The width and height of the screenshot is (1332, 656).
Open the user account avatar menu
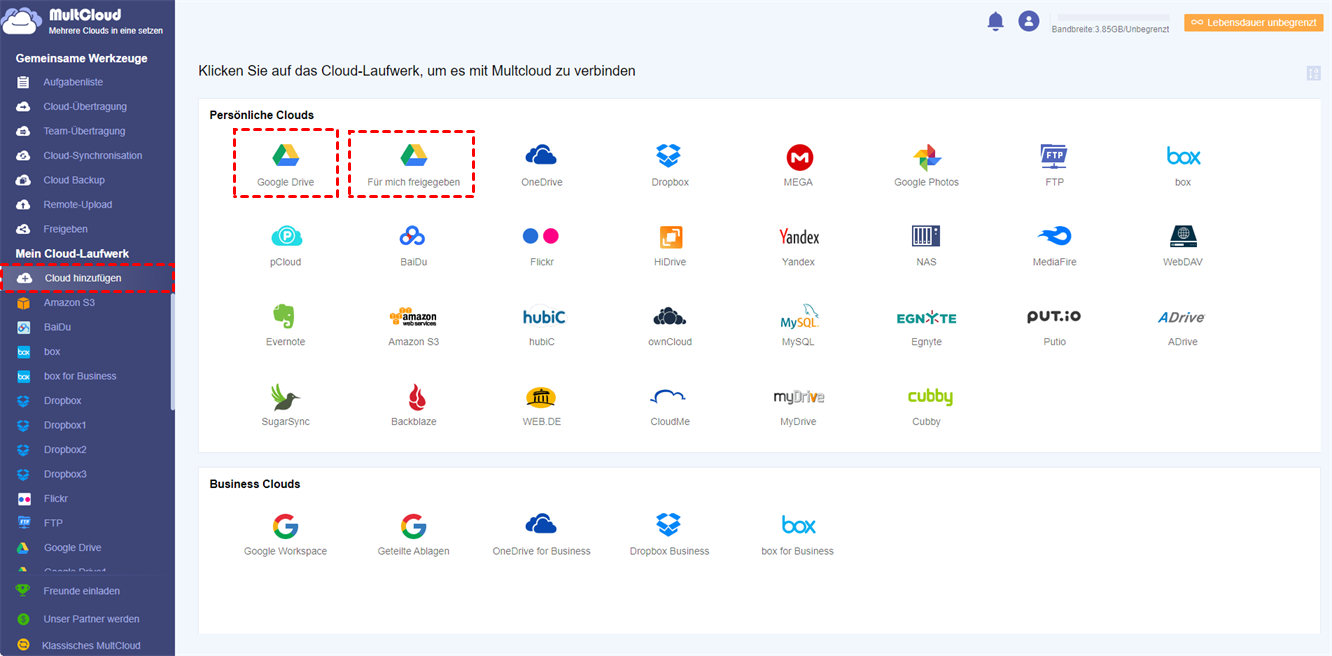point(1029,21)
